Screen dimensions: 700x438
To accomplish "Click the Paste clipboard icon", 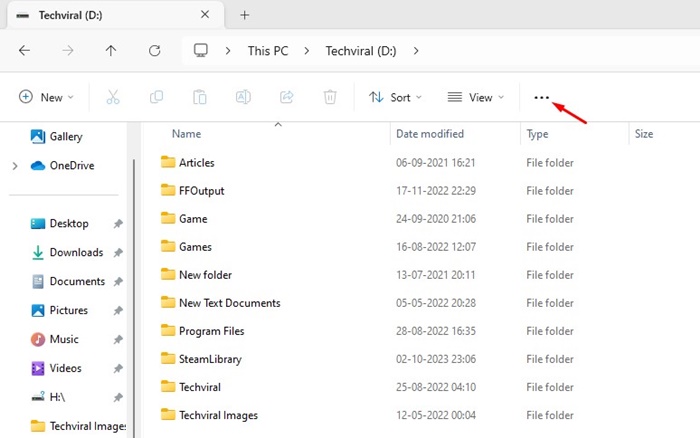I will [x=200, y=97].
